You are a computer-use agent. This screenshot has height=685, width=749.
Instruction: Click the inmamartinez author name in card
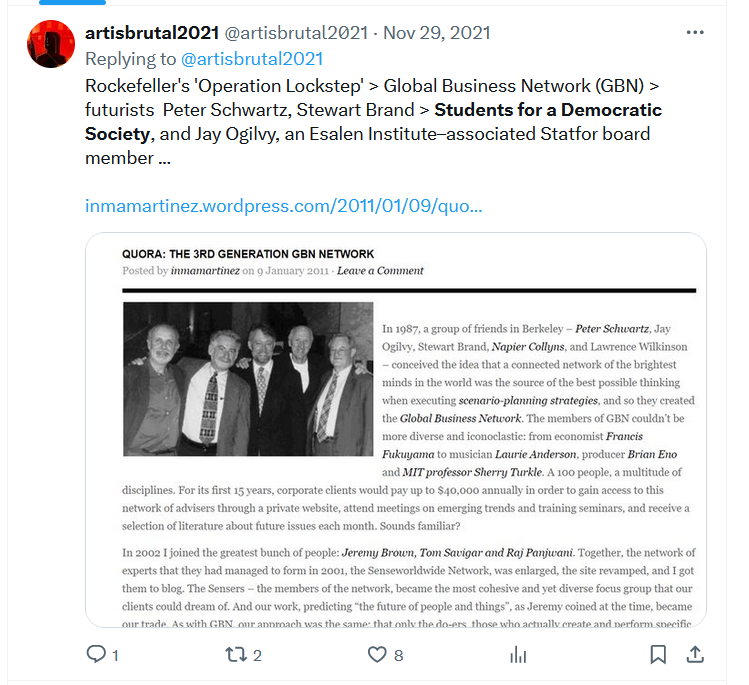205,271
